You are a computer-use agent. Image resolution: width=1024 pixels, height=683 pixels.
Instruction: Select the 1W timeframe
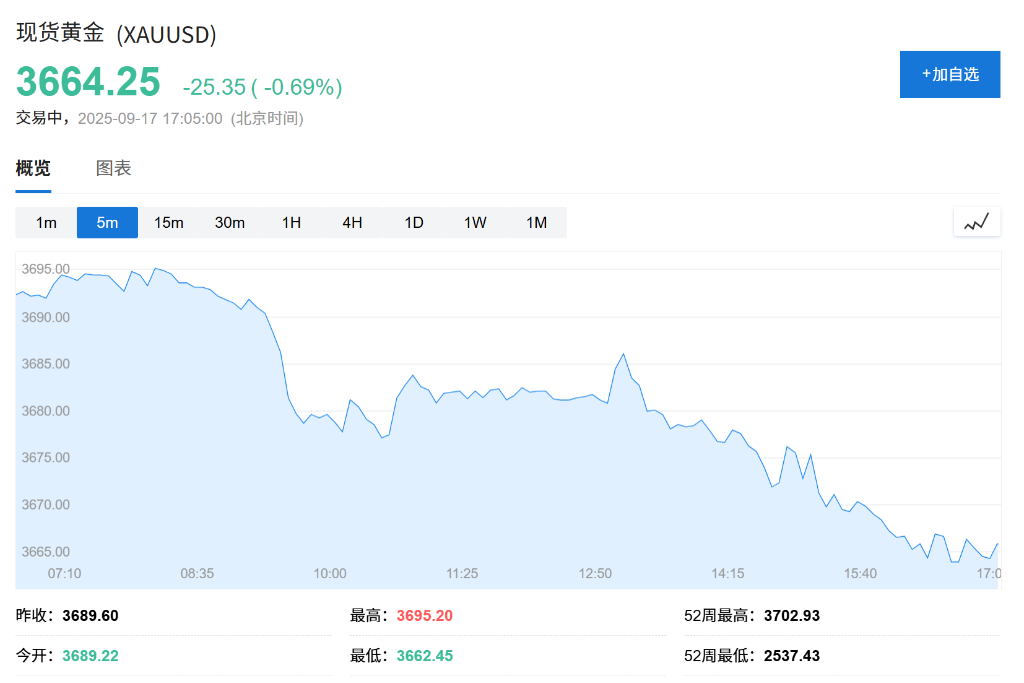475,222
